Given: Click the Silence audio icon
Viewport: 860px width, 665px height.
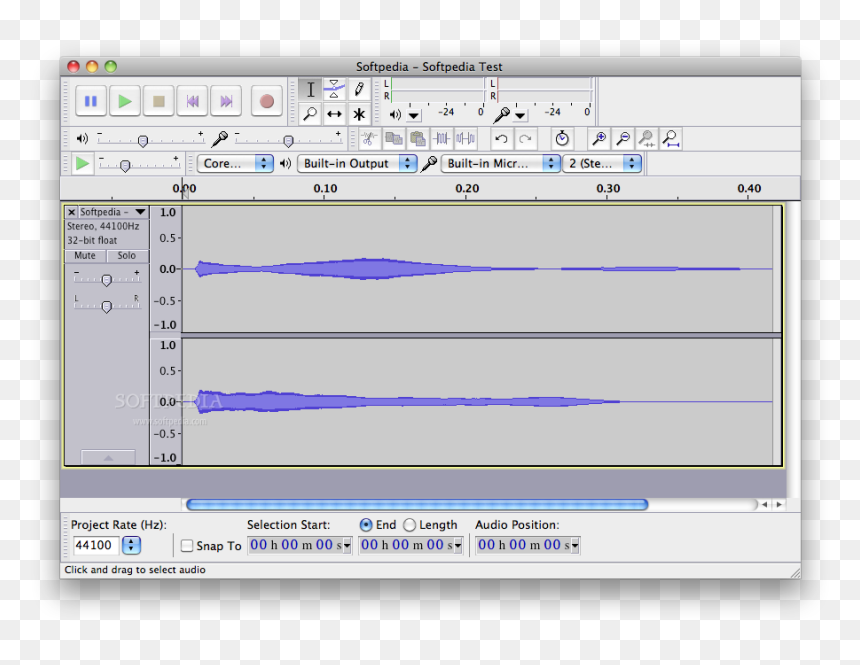Looking at the screenshot, I should click(466, 139).
